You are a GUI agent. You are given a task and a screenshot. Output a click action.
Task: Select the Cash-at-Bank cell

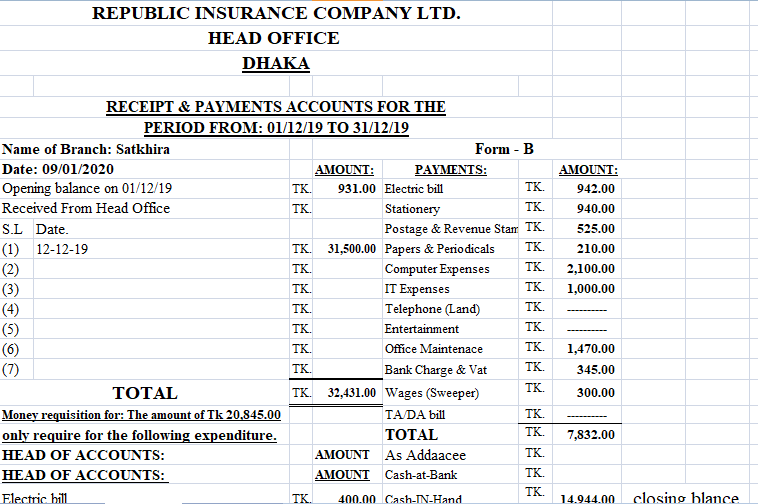point(421,475)
